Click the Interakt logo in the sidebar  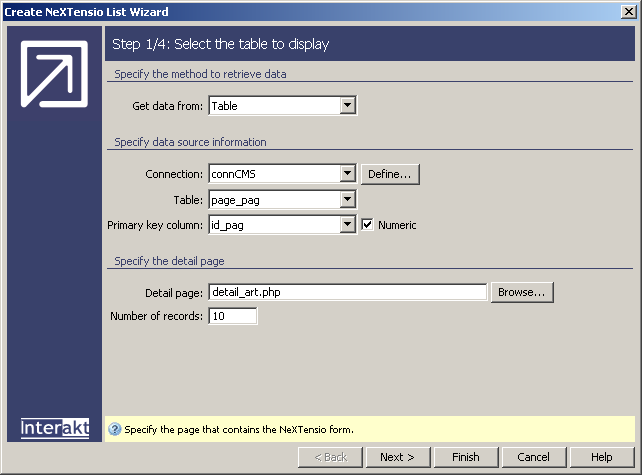(x=55, y=428)
